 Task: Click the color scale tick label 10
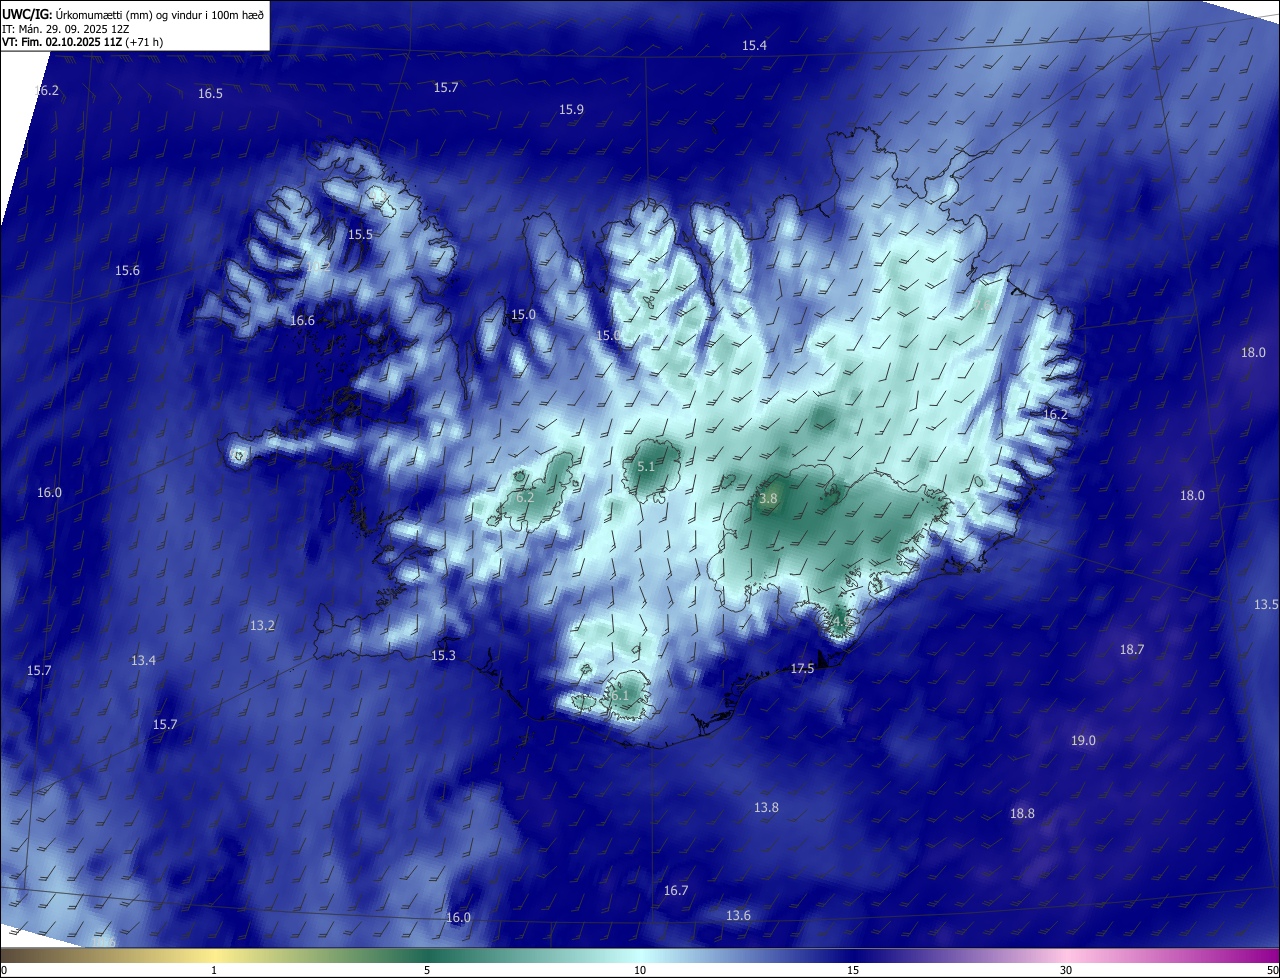click(x=640, y=970)
